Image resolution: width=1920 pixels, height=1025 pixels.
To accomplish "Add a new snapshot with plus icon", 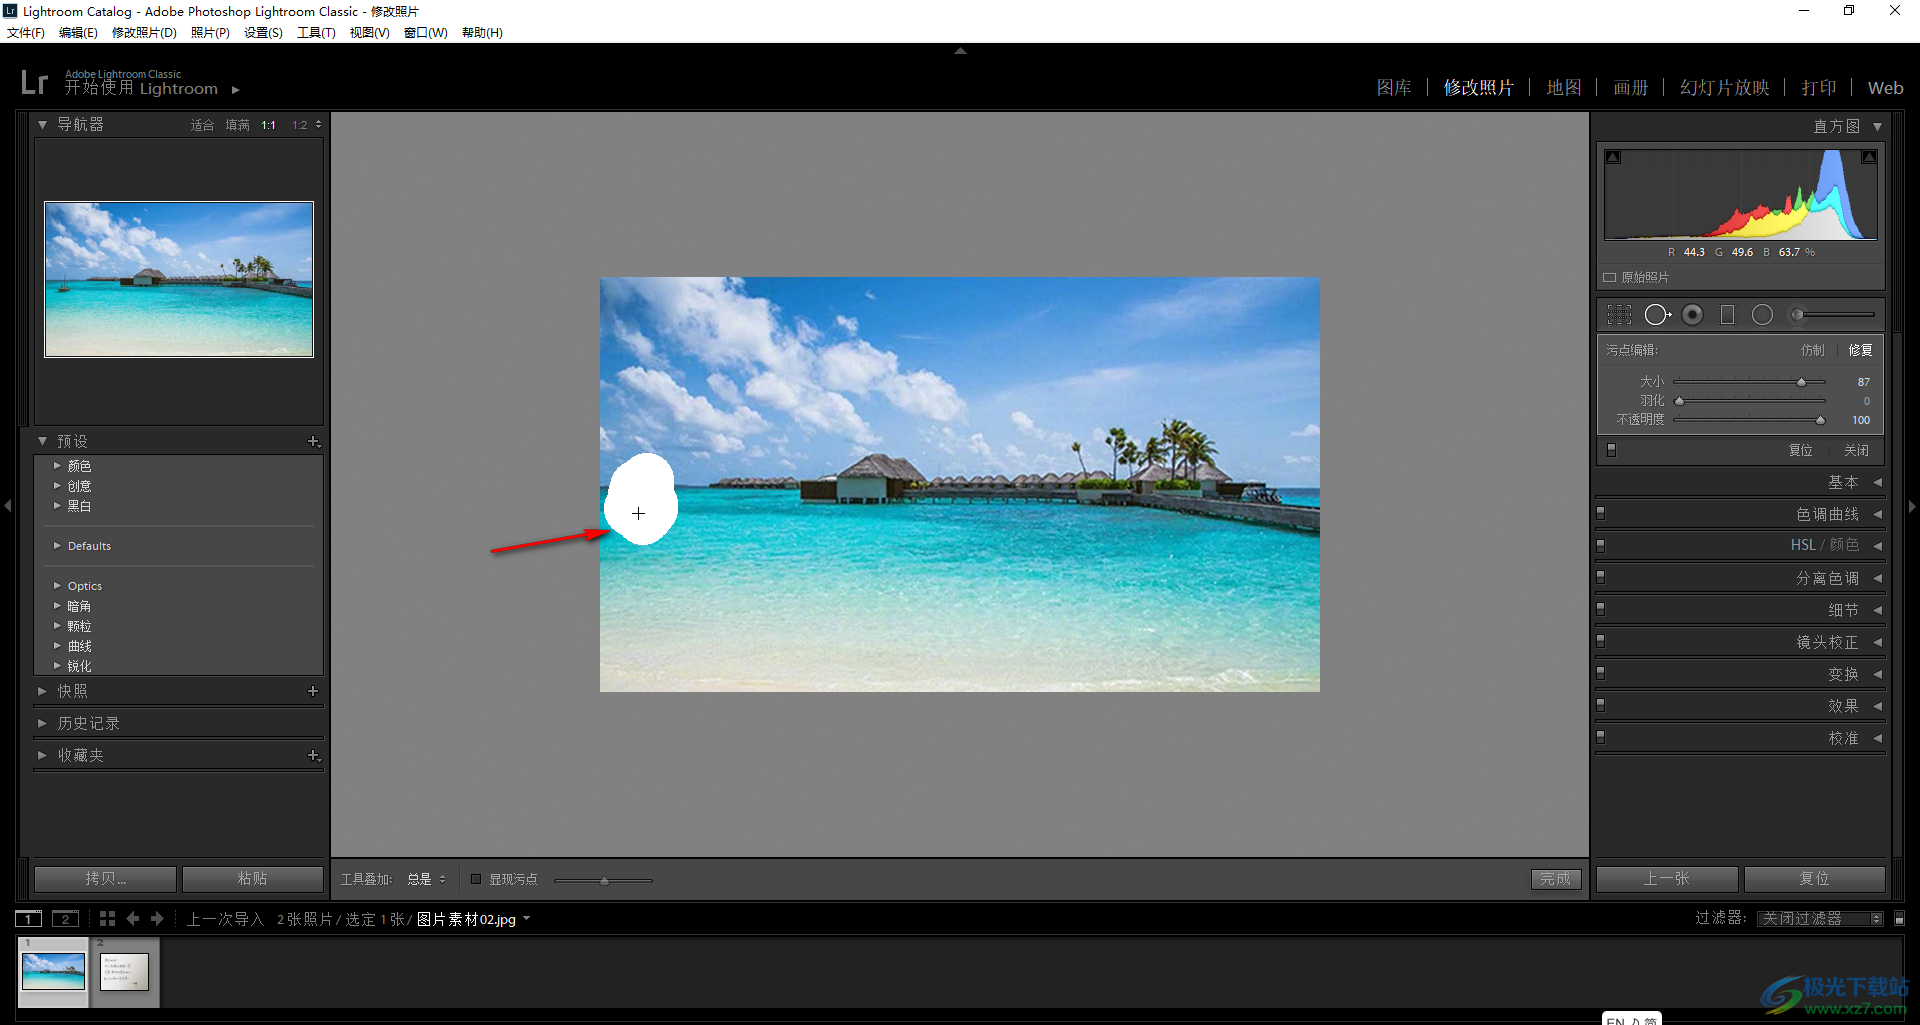I will [313, 691].
